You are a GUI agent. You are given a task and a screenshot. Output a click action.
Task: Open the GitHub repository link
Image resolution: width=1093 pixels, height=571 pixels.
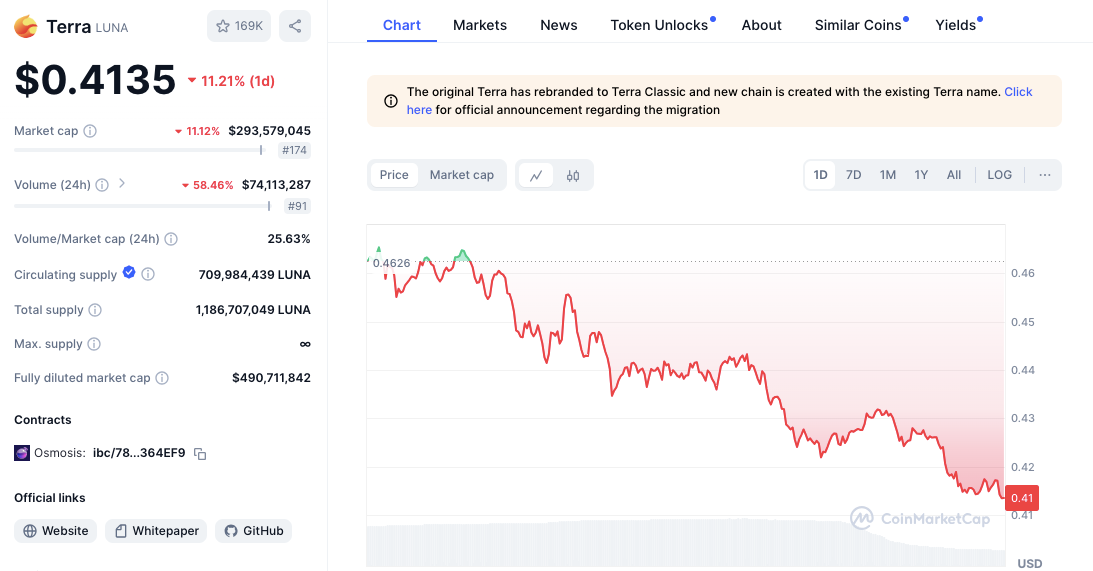coord(254,531)
